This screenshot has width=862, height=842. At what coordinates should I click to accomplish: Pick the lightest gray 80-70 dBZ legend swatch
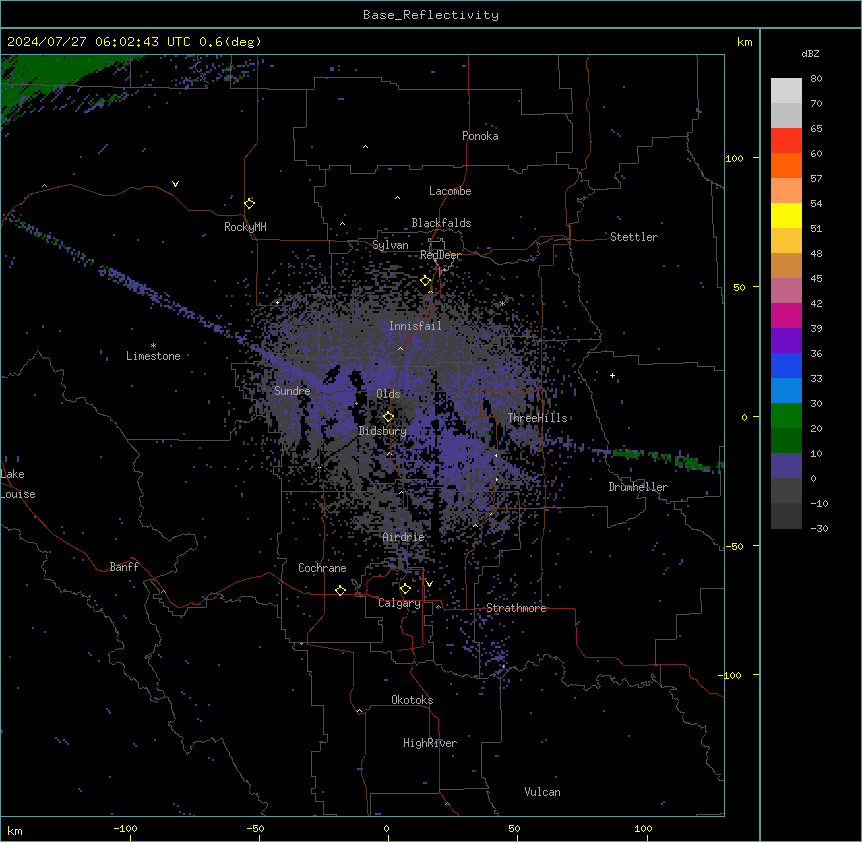(x=786, y=91)
